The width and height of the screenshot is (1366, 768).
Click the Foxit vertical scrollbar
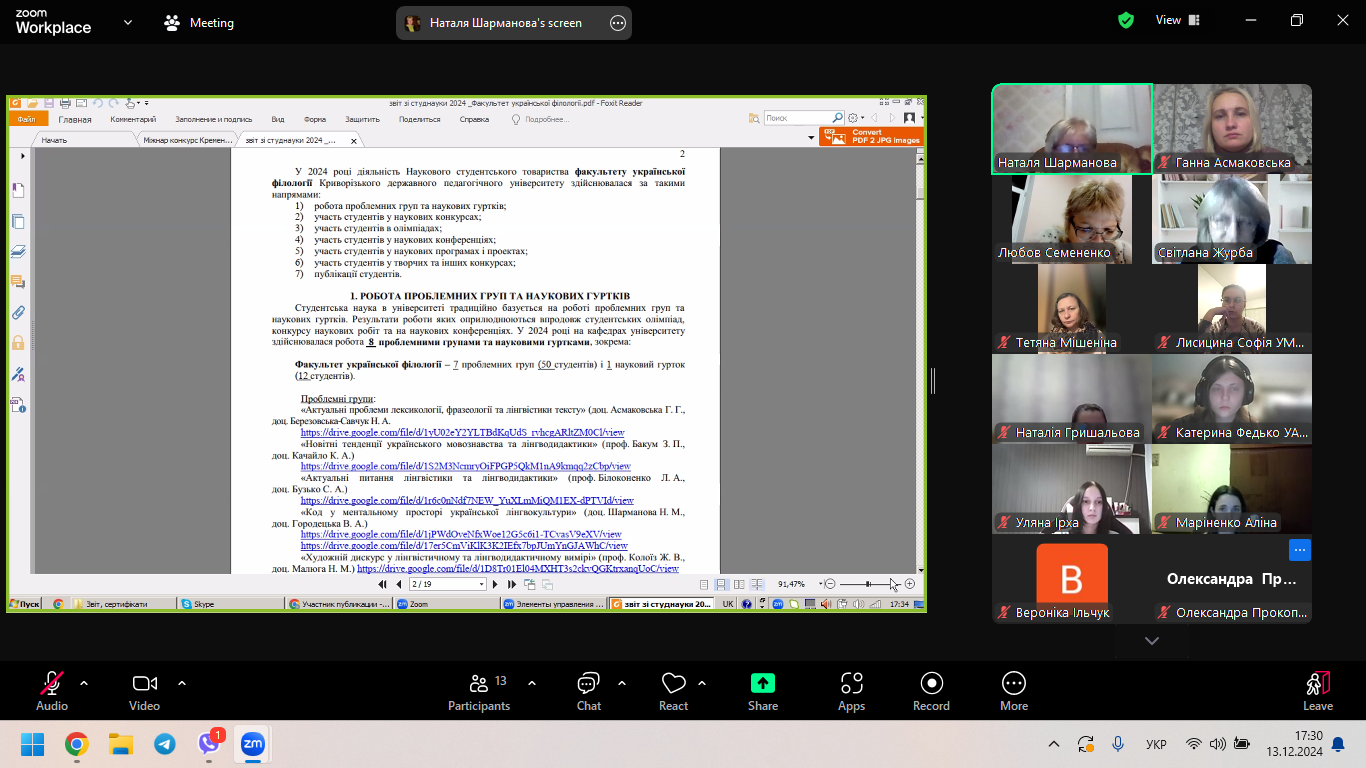[921, 360]
